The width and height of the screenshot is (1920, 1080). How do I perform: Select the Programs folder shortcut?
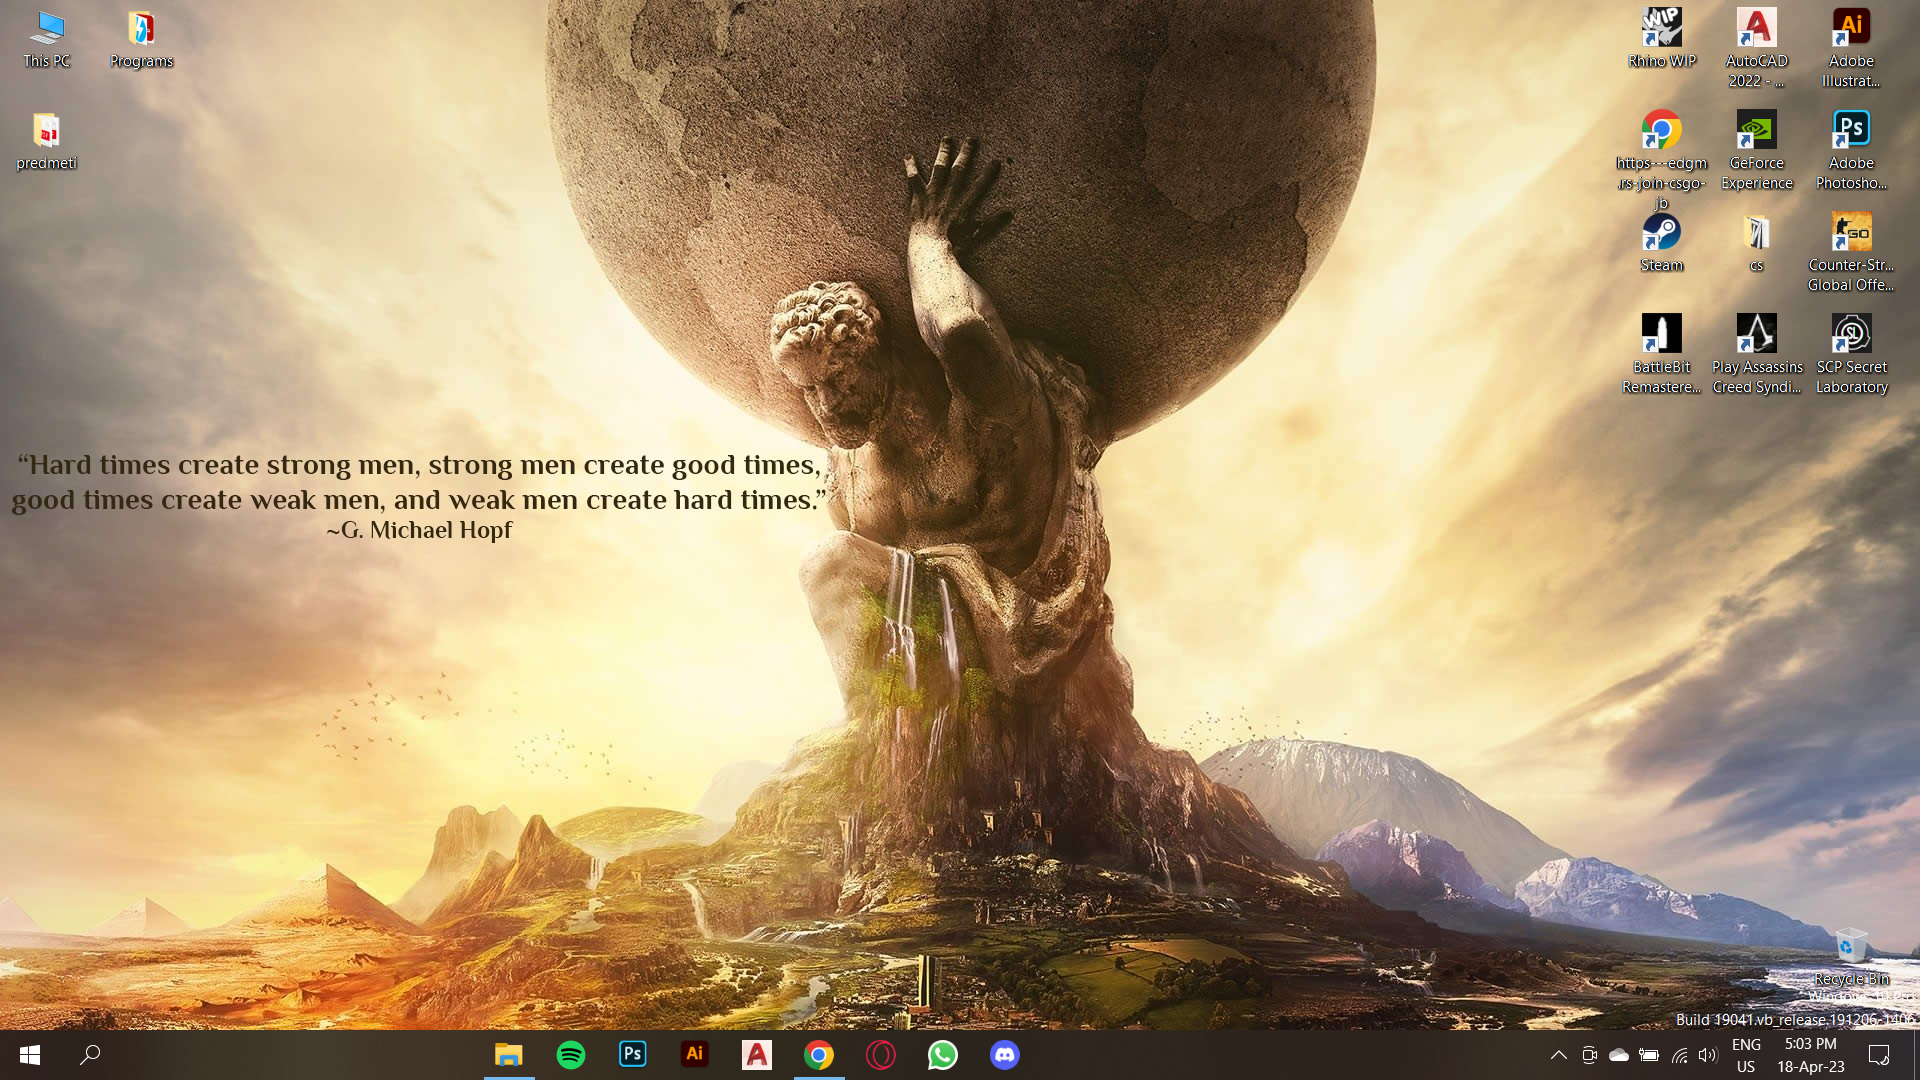click(141, 40)
